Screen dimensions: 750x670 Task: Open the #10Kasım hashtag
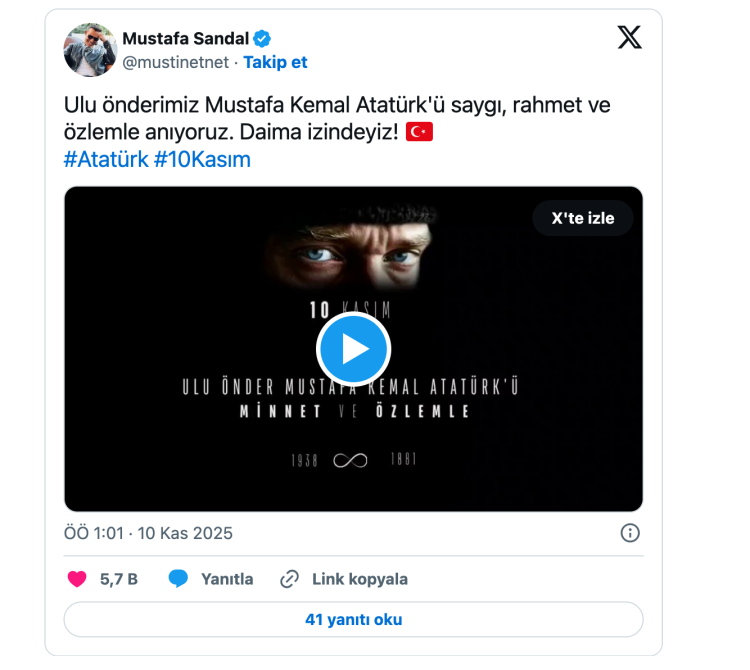202,159
